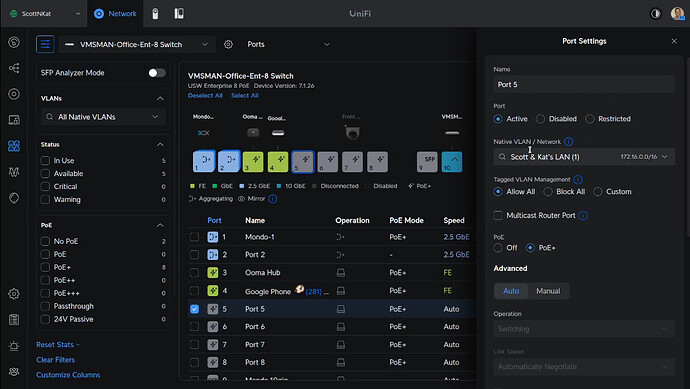Click the Protect camera app icon

click(x=155, y=14)
